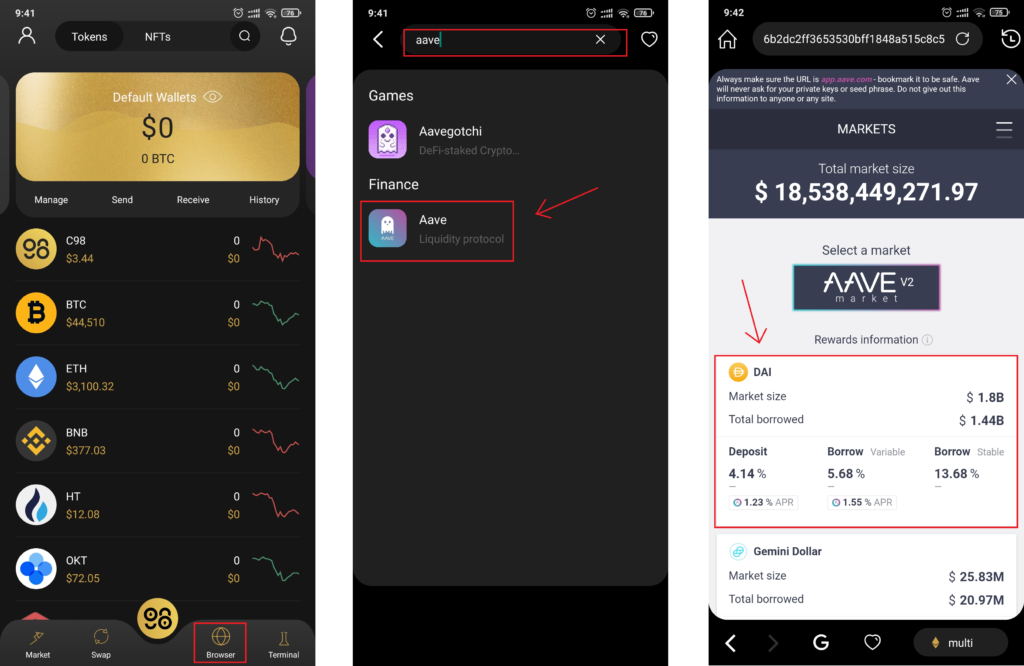Tap the token search magnifier icon
This screenshot has width=1024, height=666.
(x=245, y=36)
